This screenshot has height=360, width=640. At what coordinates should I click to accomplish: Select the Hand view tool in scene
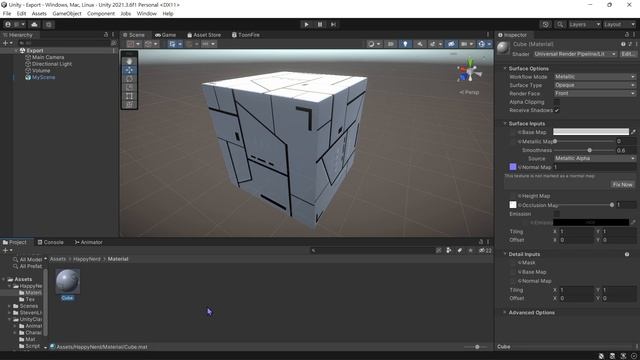coord(129,61)
